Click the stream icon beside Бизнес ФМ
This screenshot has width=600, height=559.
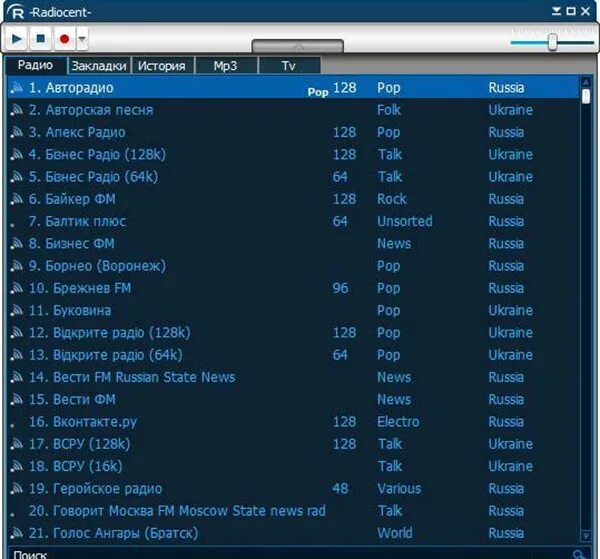point(16,243)
